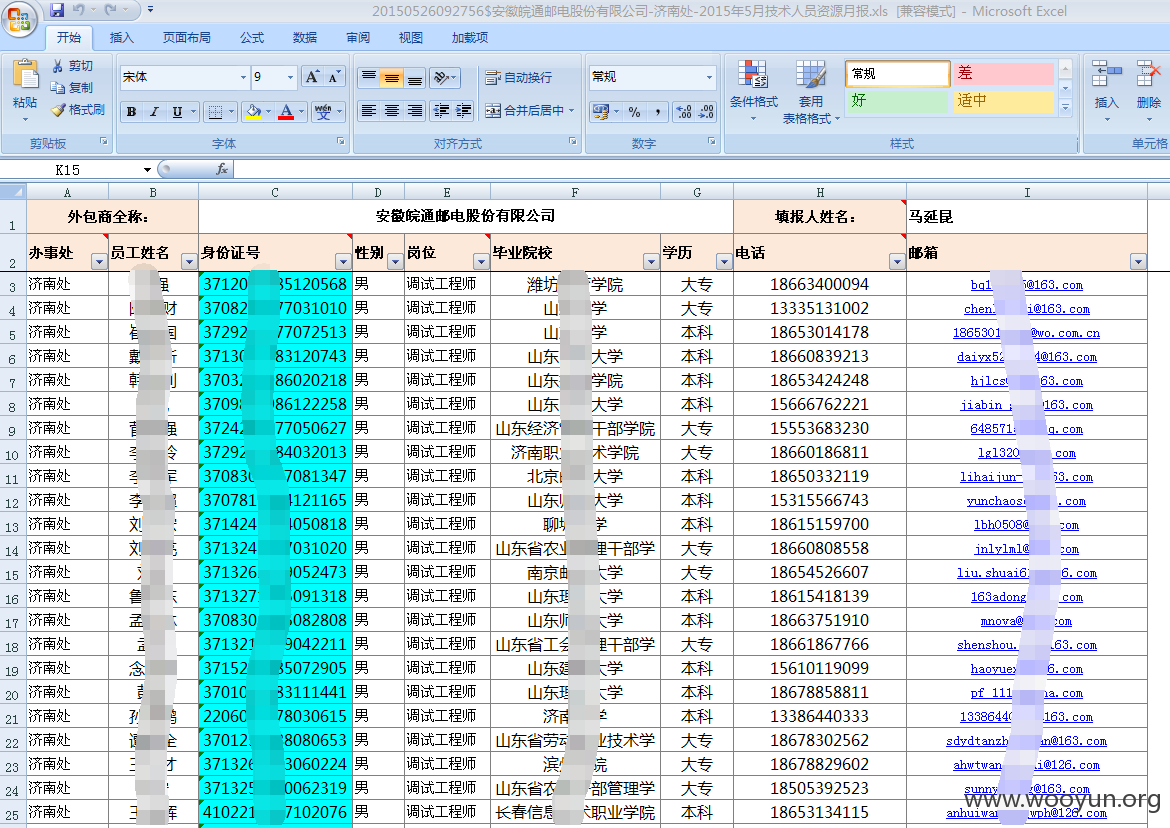Click 插入 insert cells icon
The width and height of the screenshot is (1170, 828).
[1107, 91]
